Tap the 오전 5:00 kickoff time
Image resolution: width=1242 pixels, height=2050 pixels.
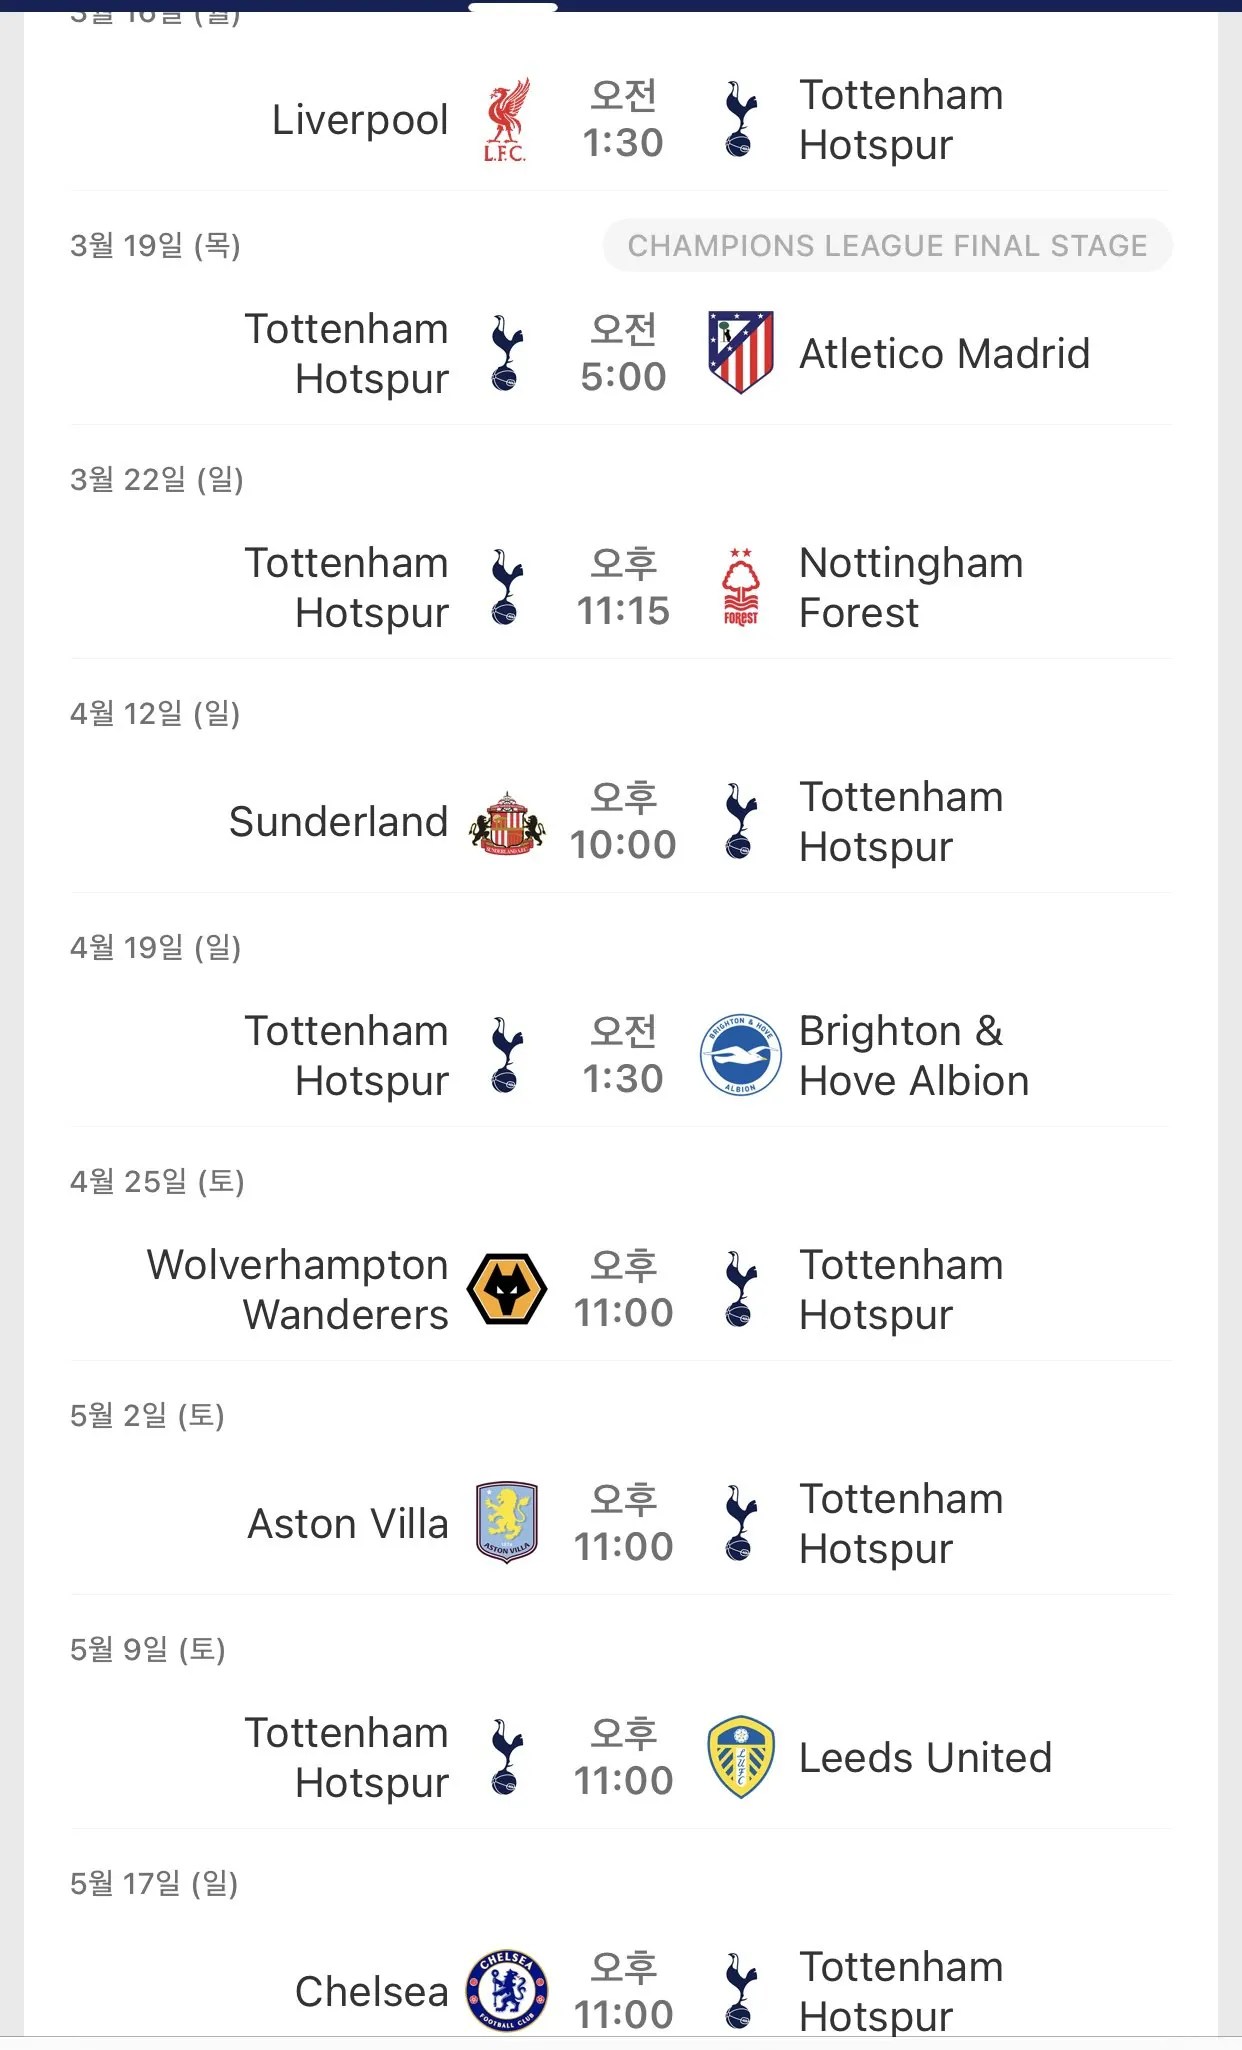tap(623, 353)
